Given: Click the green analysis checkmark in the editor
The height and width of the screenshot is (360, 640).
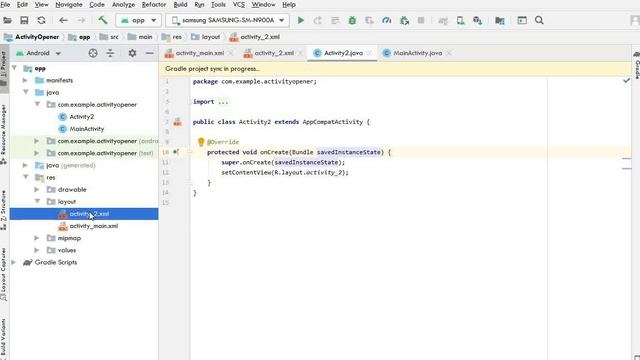Looking at the screenshot, I should click(626, 81).
